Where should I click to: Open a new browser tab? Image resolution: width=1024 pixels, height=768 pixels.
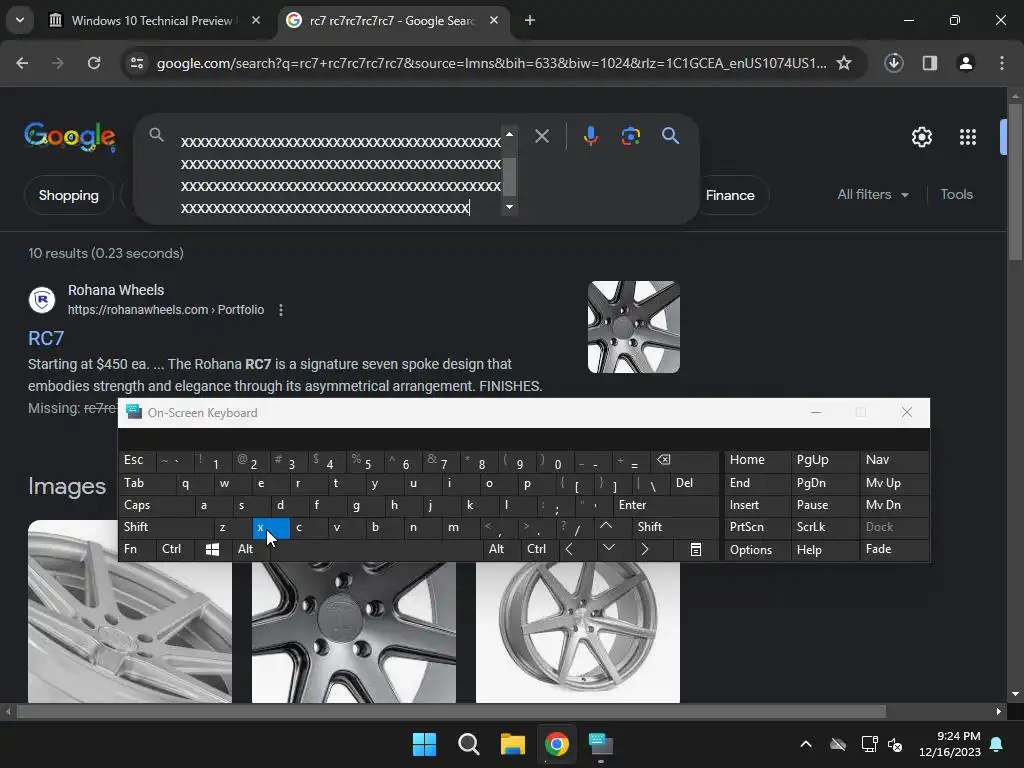coord(530,20)
